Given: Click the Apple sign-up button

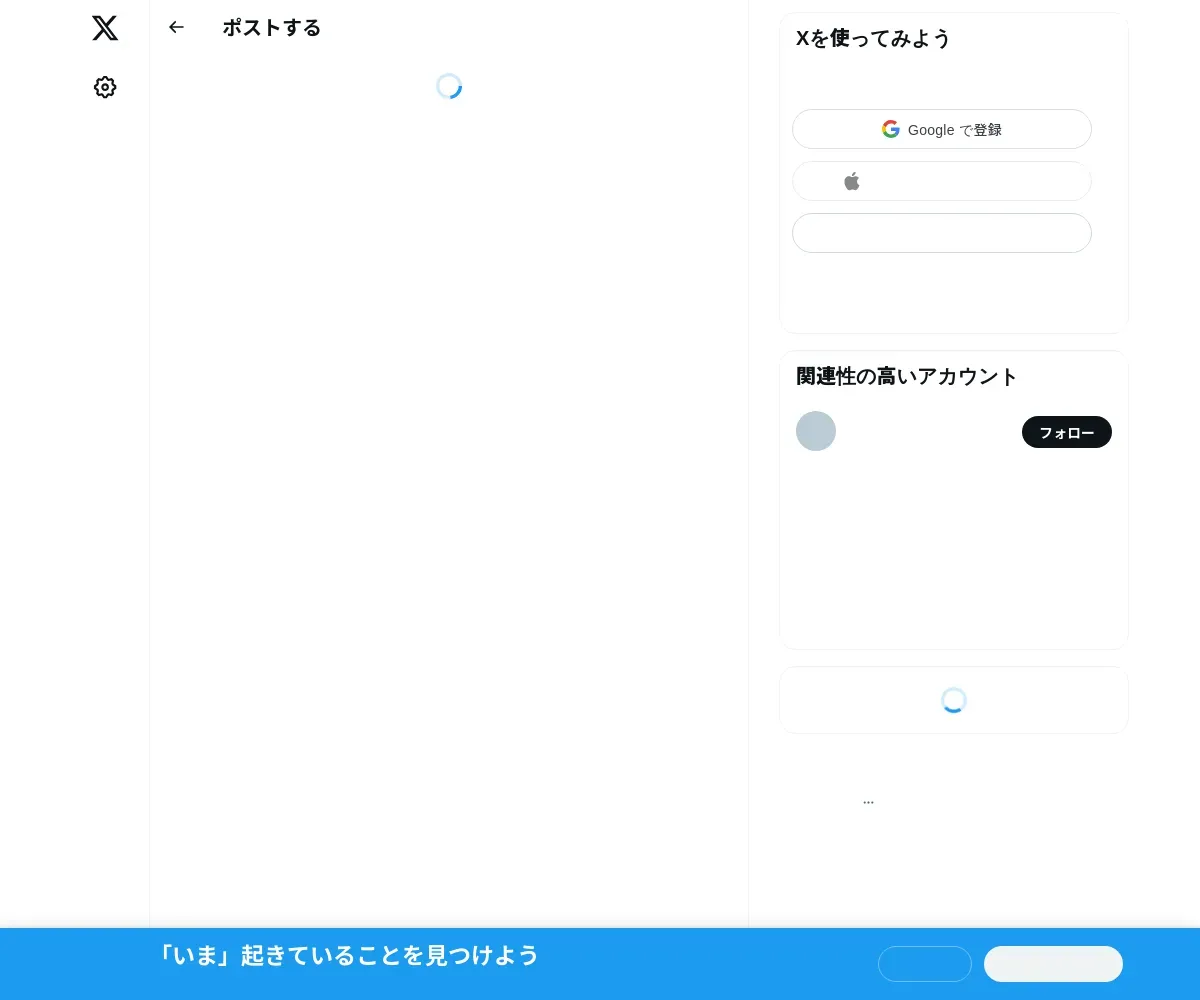Looking at the screenshot, I should point(942,181).
